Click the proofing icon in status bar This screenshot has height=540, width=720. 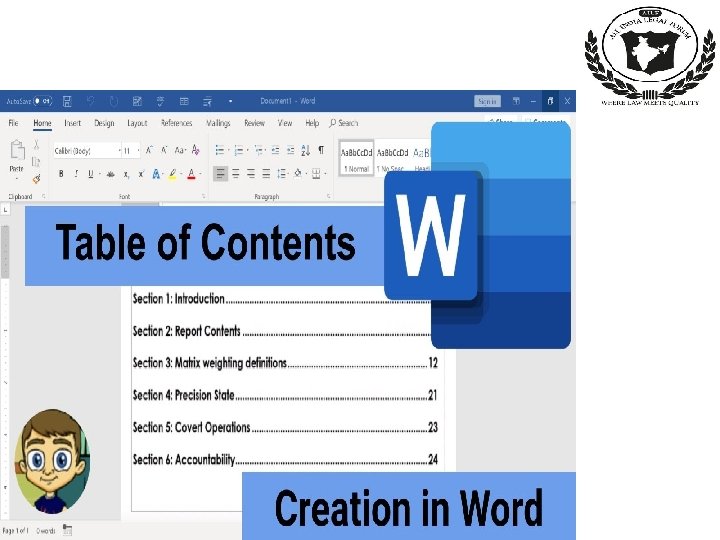pyautogui.click(x=68, y=530)
